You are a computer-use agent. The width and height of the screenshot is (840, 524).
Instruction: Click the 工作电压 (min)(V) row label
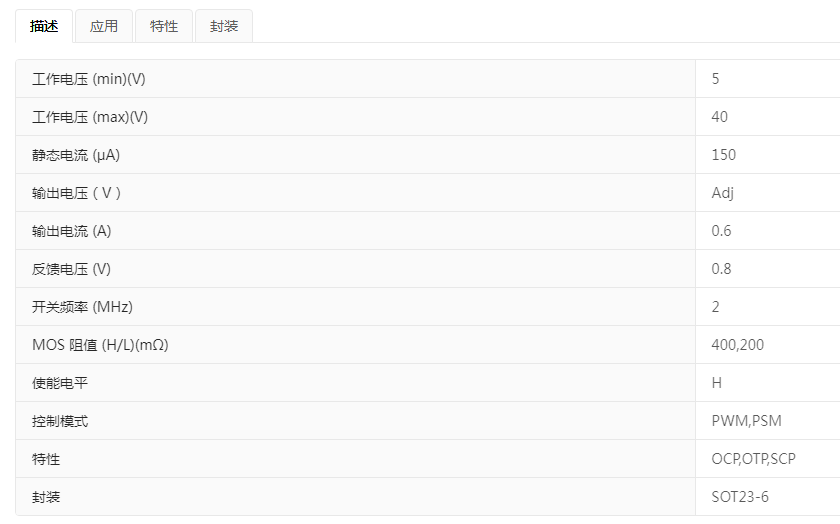(89, 79)
